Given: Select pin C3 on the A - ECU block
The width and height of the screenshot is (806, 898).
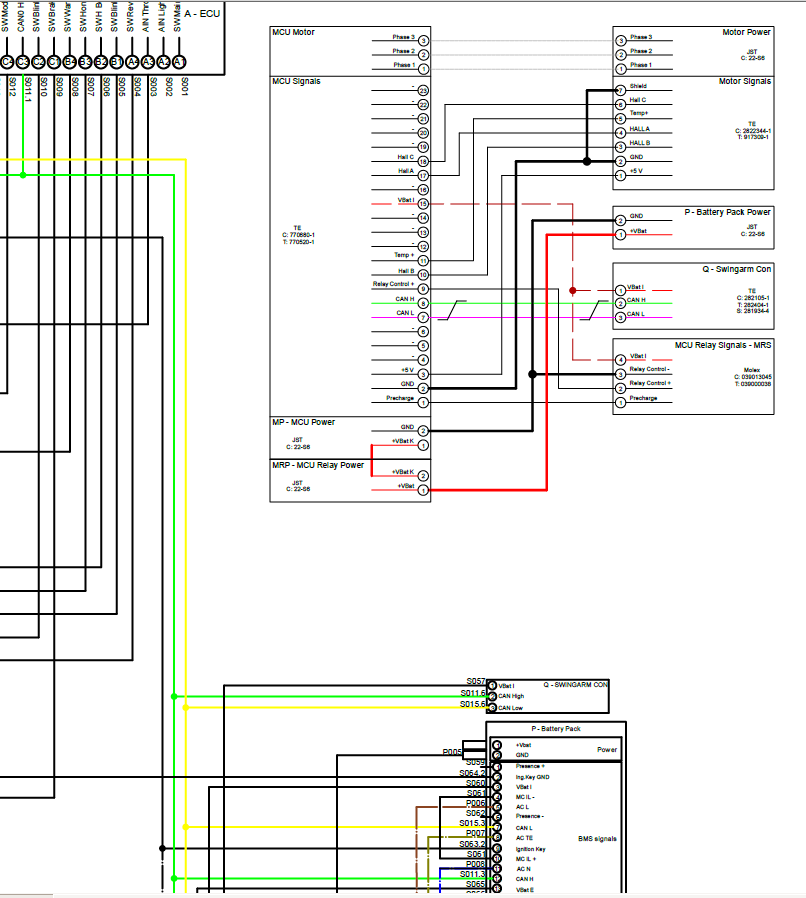Looking at the screenshot, I should coord(22,62).
